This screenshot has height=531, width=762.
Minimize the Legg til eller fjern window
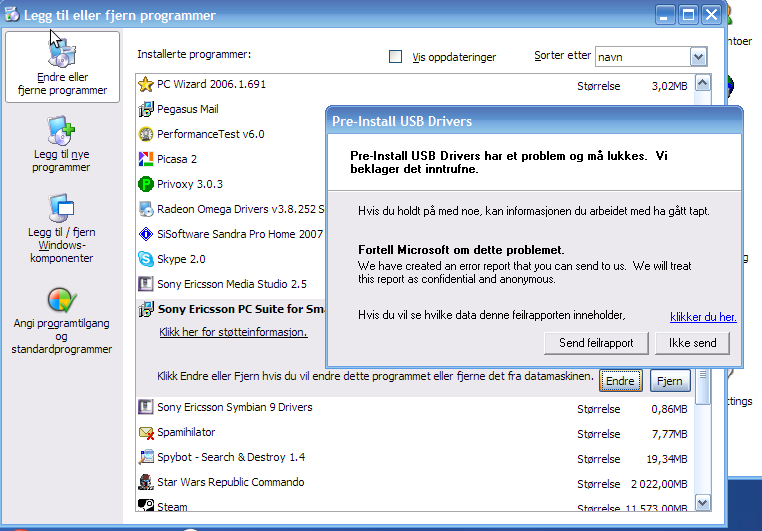click(x=664, y=15)
